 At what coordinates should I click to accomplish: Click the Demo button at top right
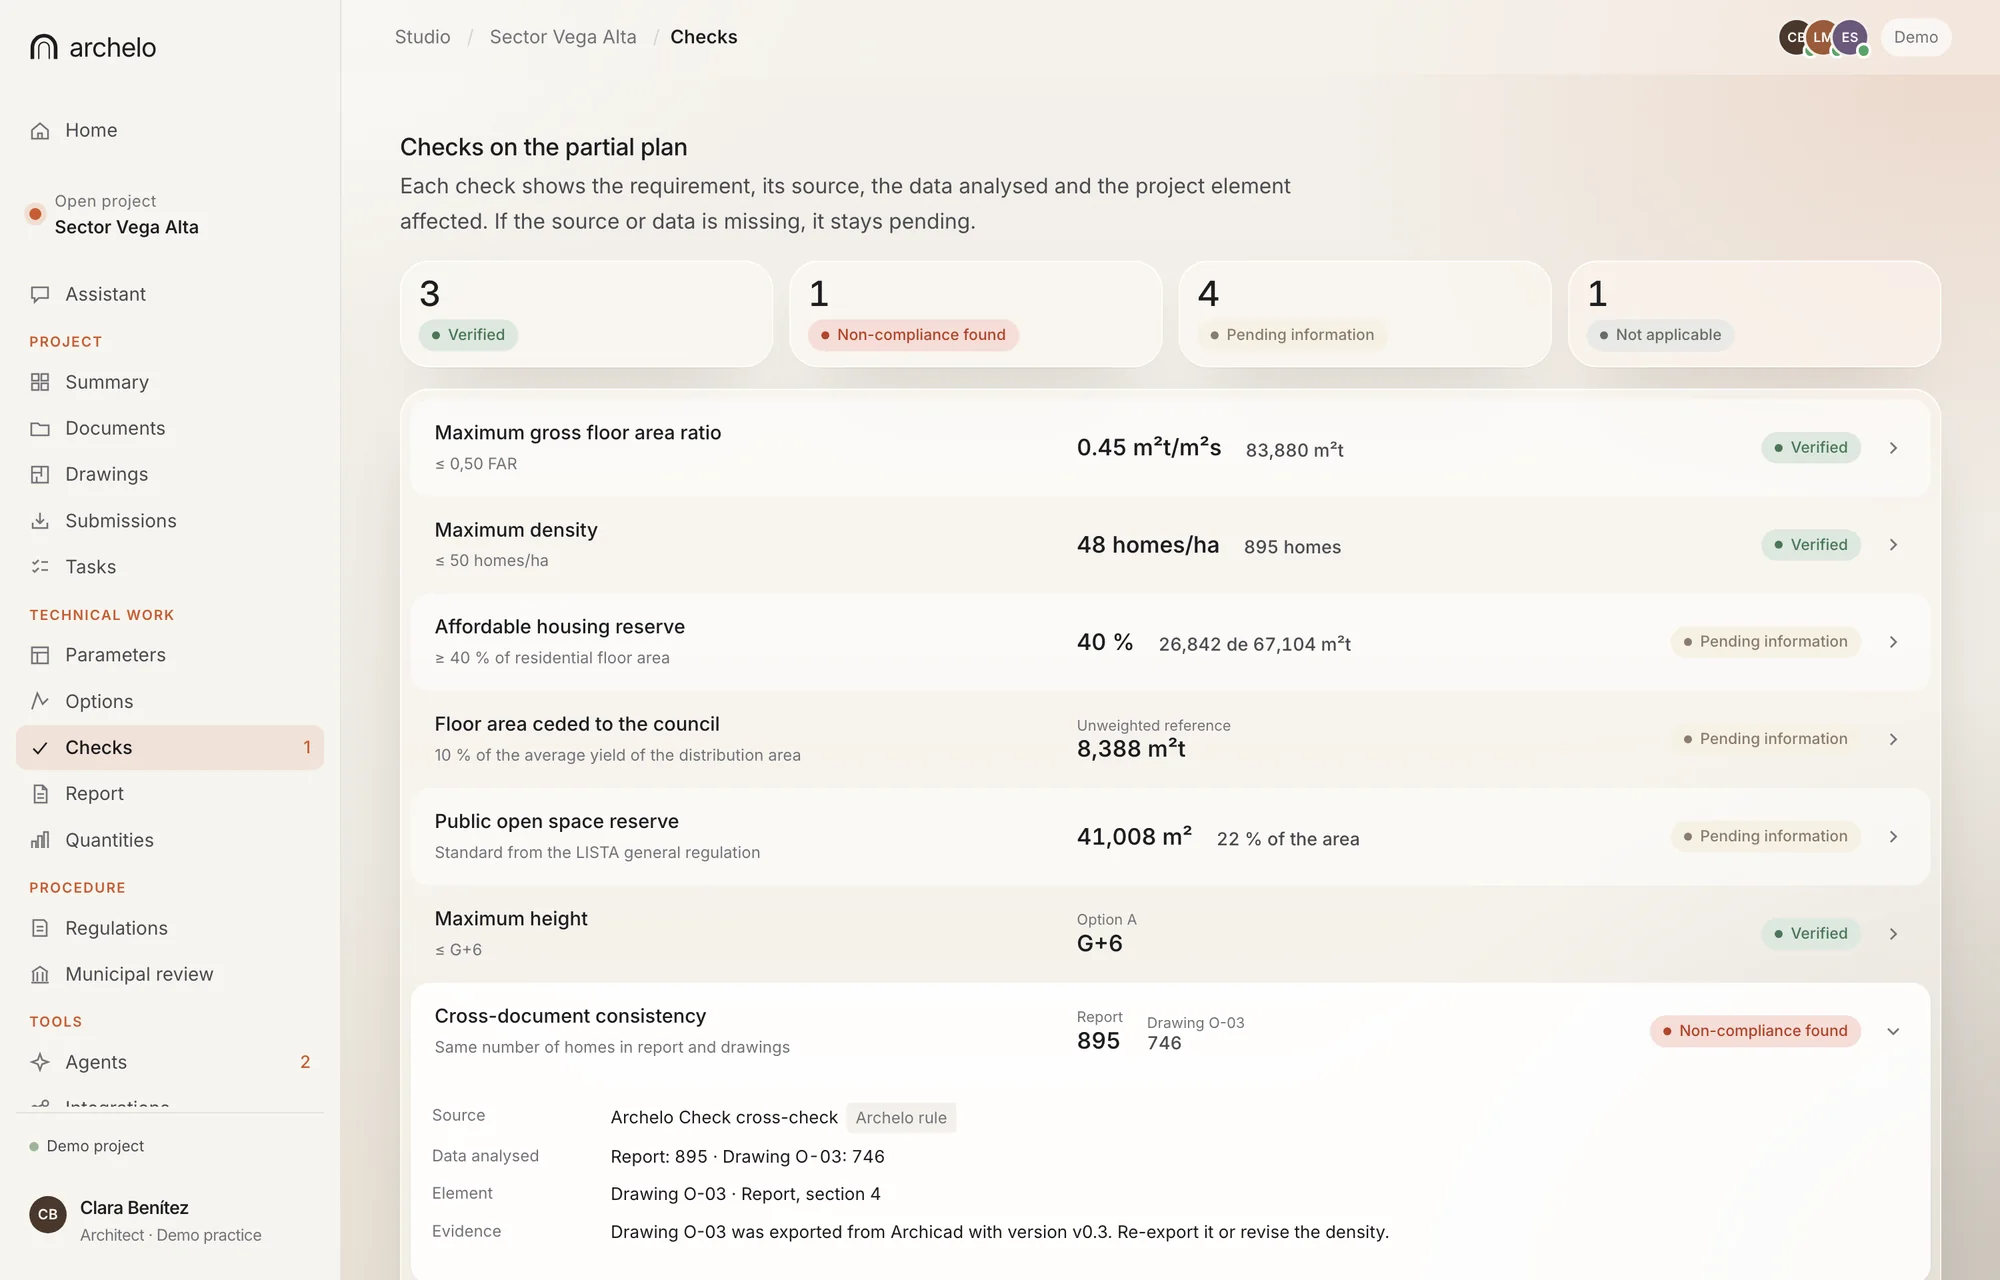tap(1916, 37)
